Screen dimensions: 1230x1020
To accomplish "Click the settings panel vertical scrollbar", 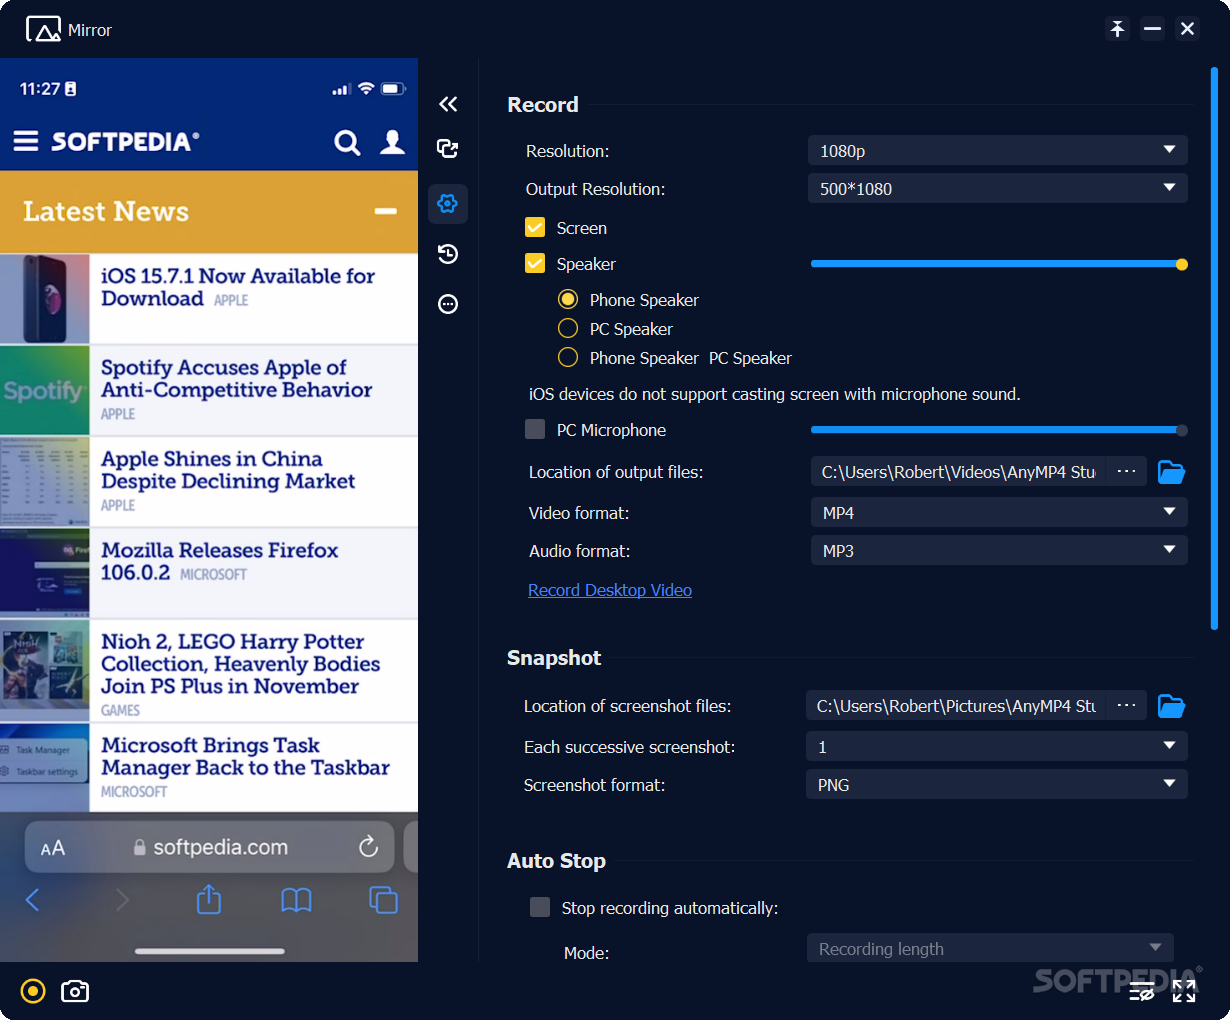I will click(x=1214, y=348).
